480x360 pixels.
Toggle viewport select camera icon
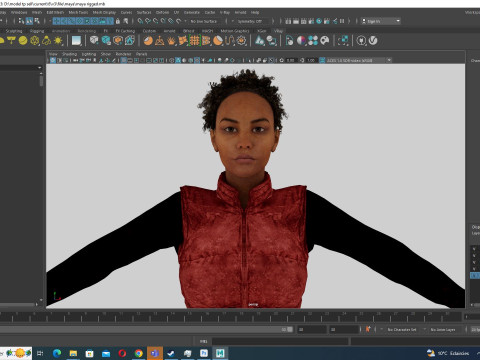pyautogui.click(x=53, y=60)
